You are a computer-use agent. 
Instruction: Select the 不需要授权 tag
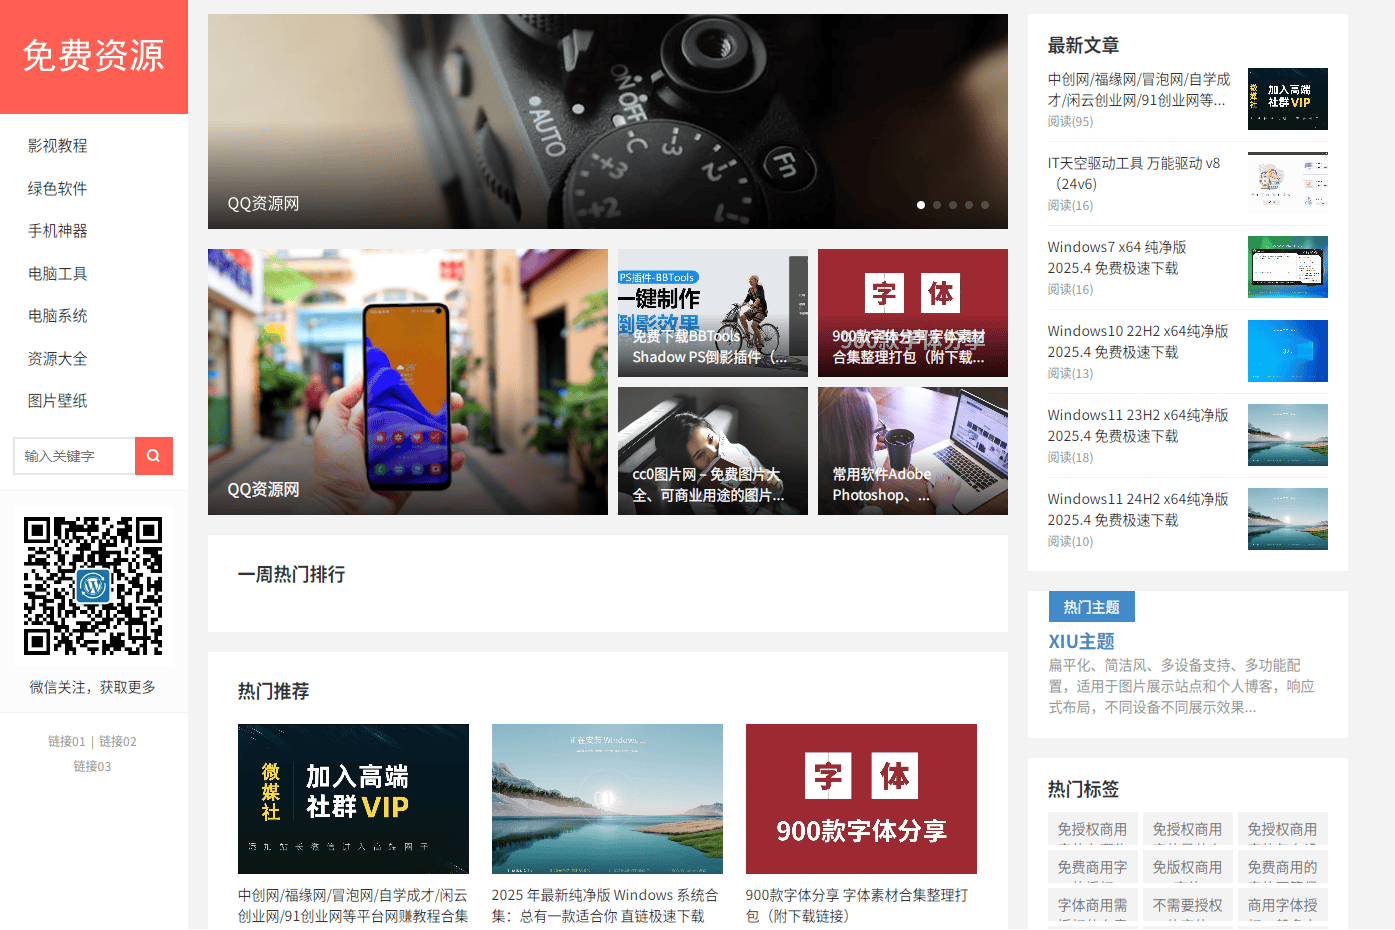point(1188,905)
